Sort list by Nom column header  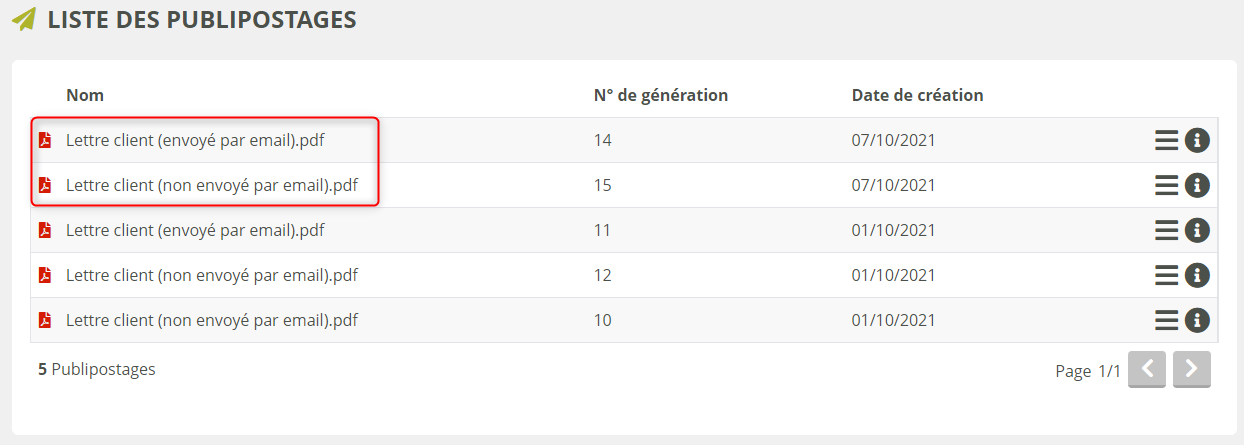85,95
